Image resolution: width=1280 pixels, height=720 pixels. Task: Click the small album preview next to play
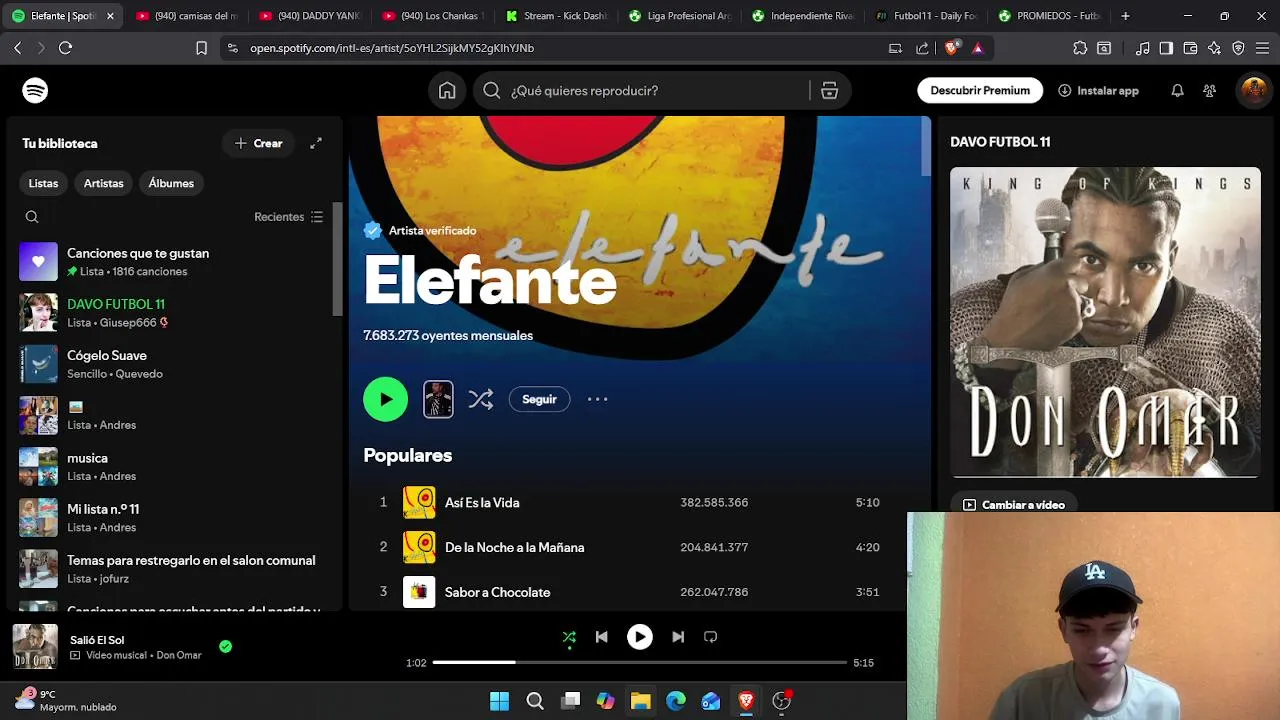tap(438, 399)
